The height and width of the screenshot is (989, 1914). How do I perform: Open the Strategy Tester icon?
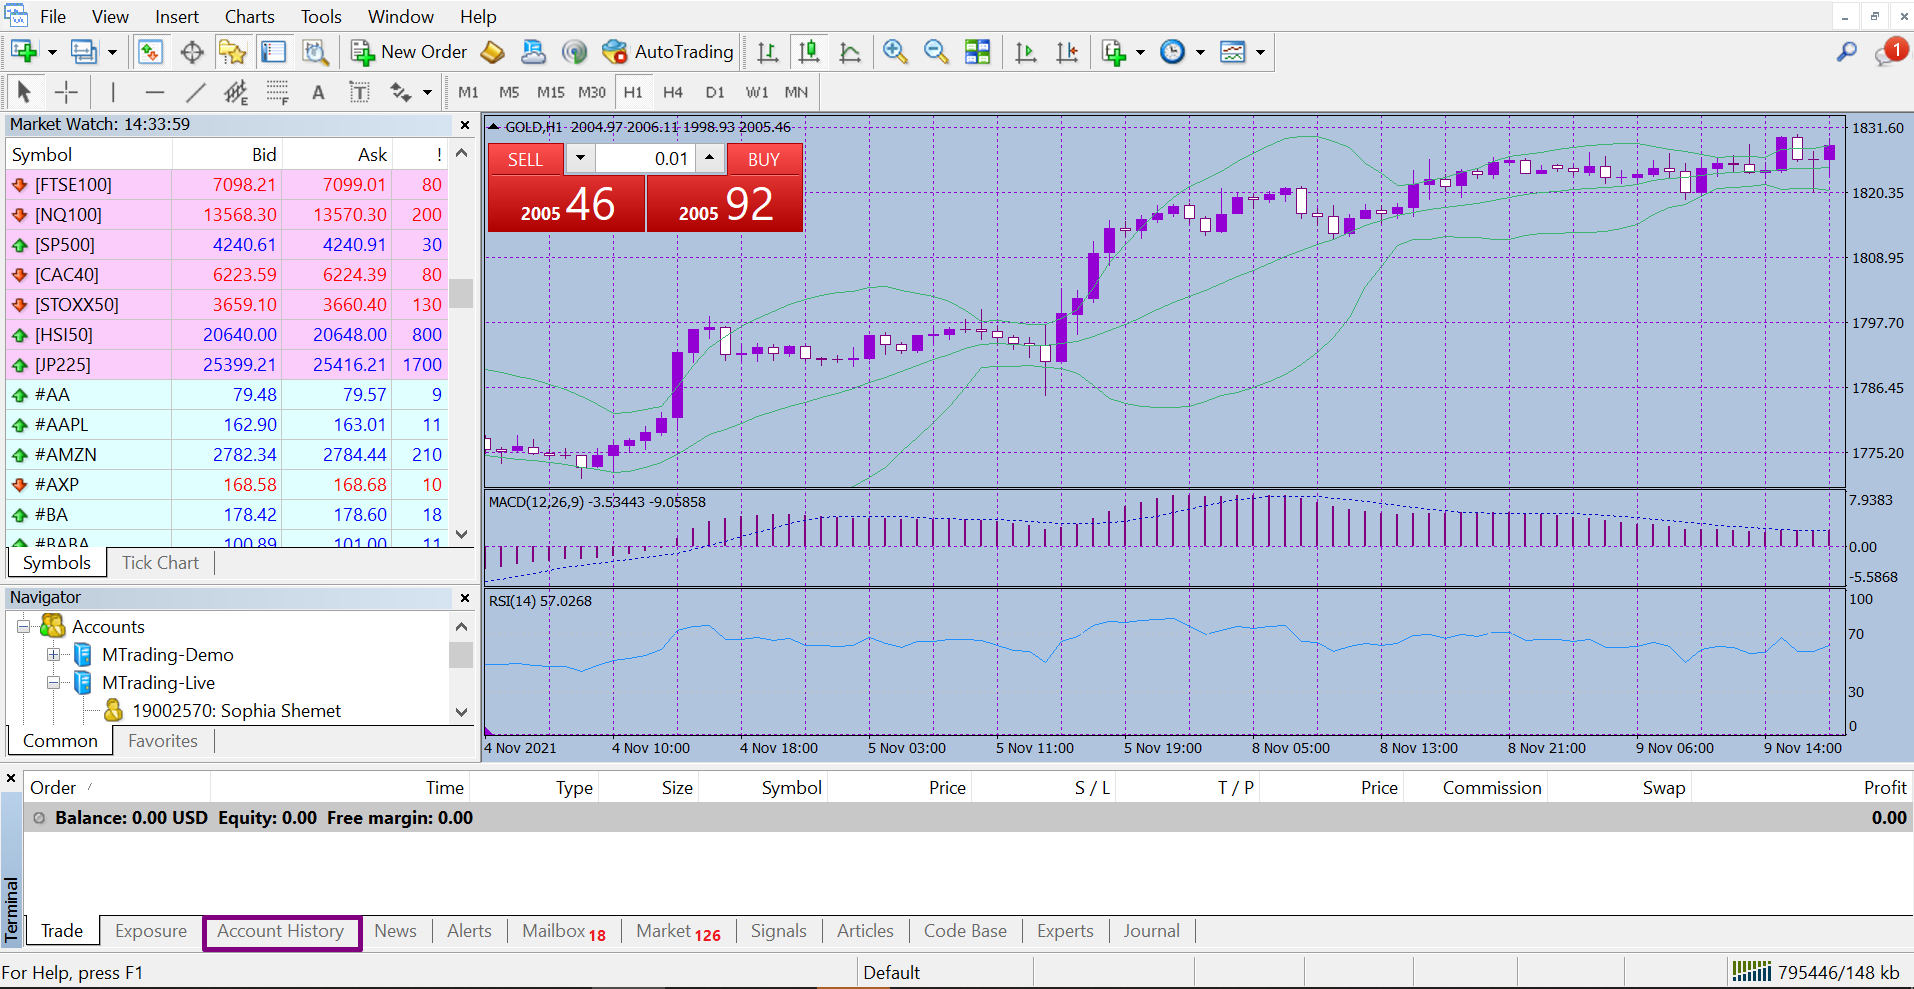point(315,52)
